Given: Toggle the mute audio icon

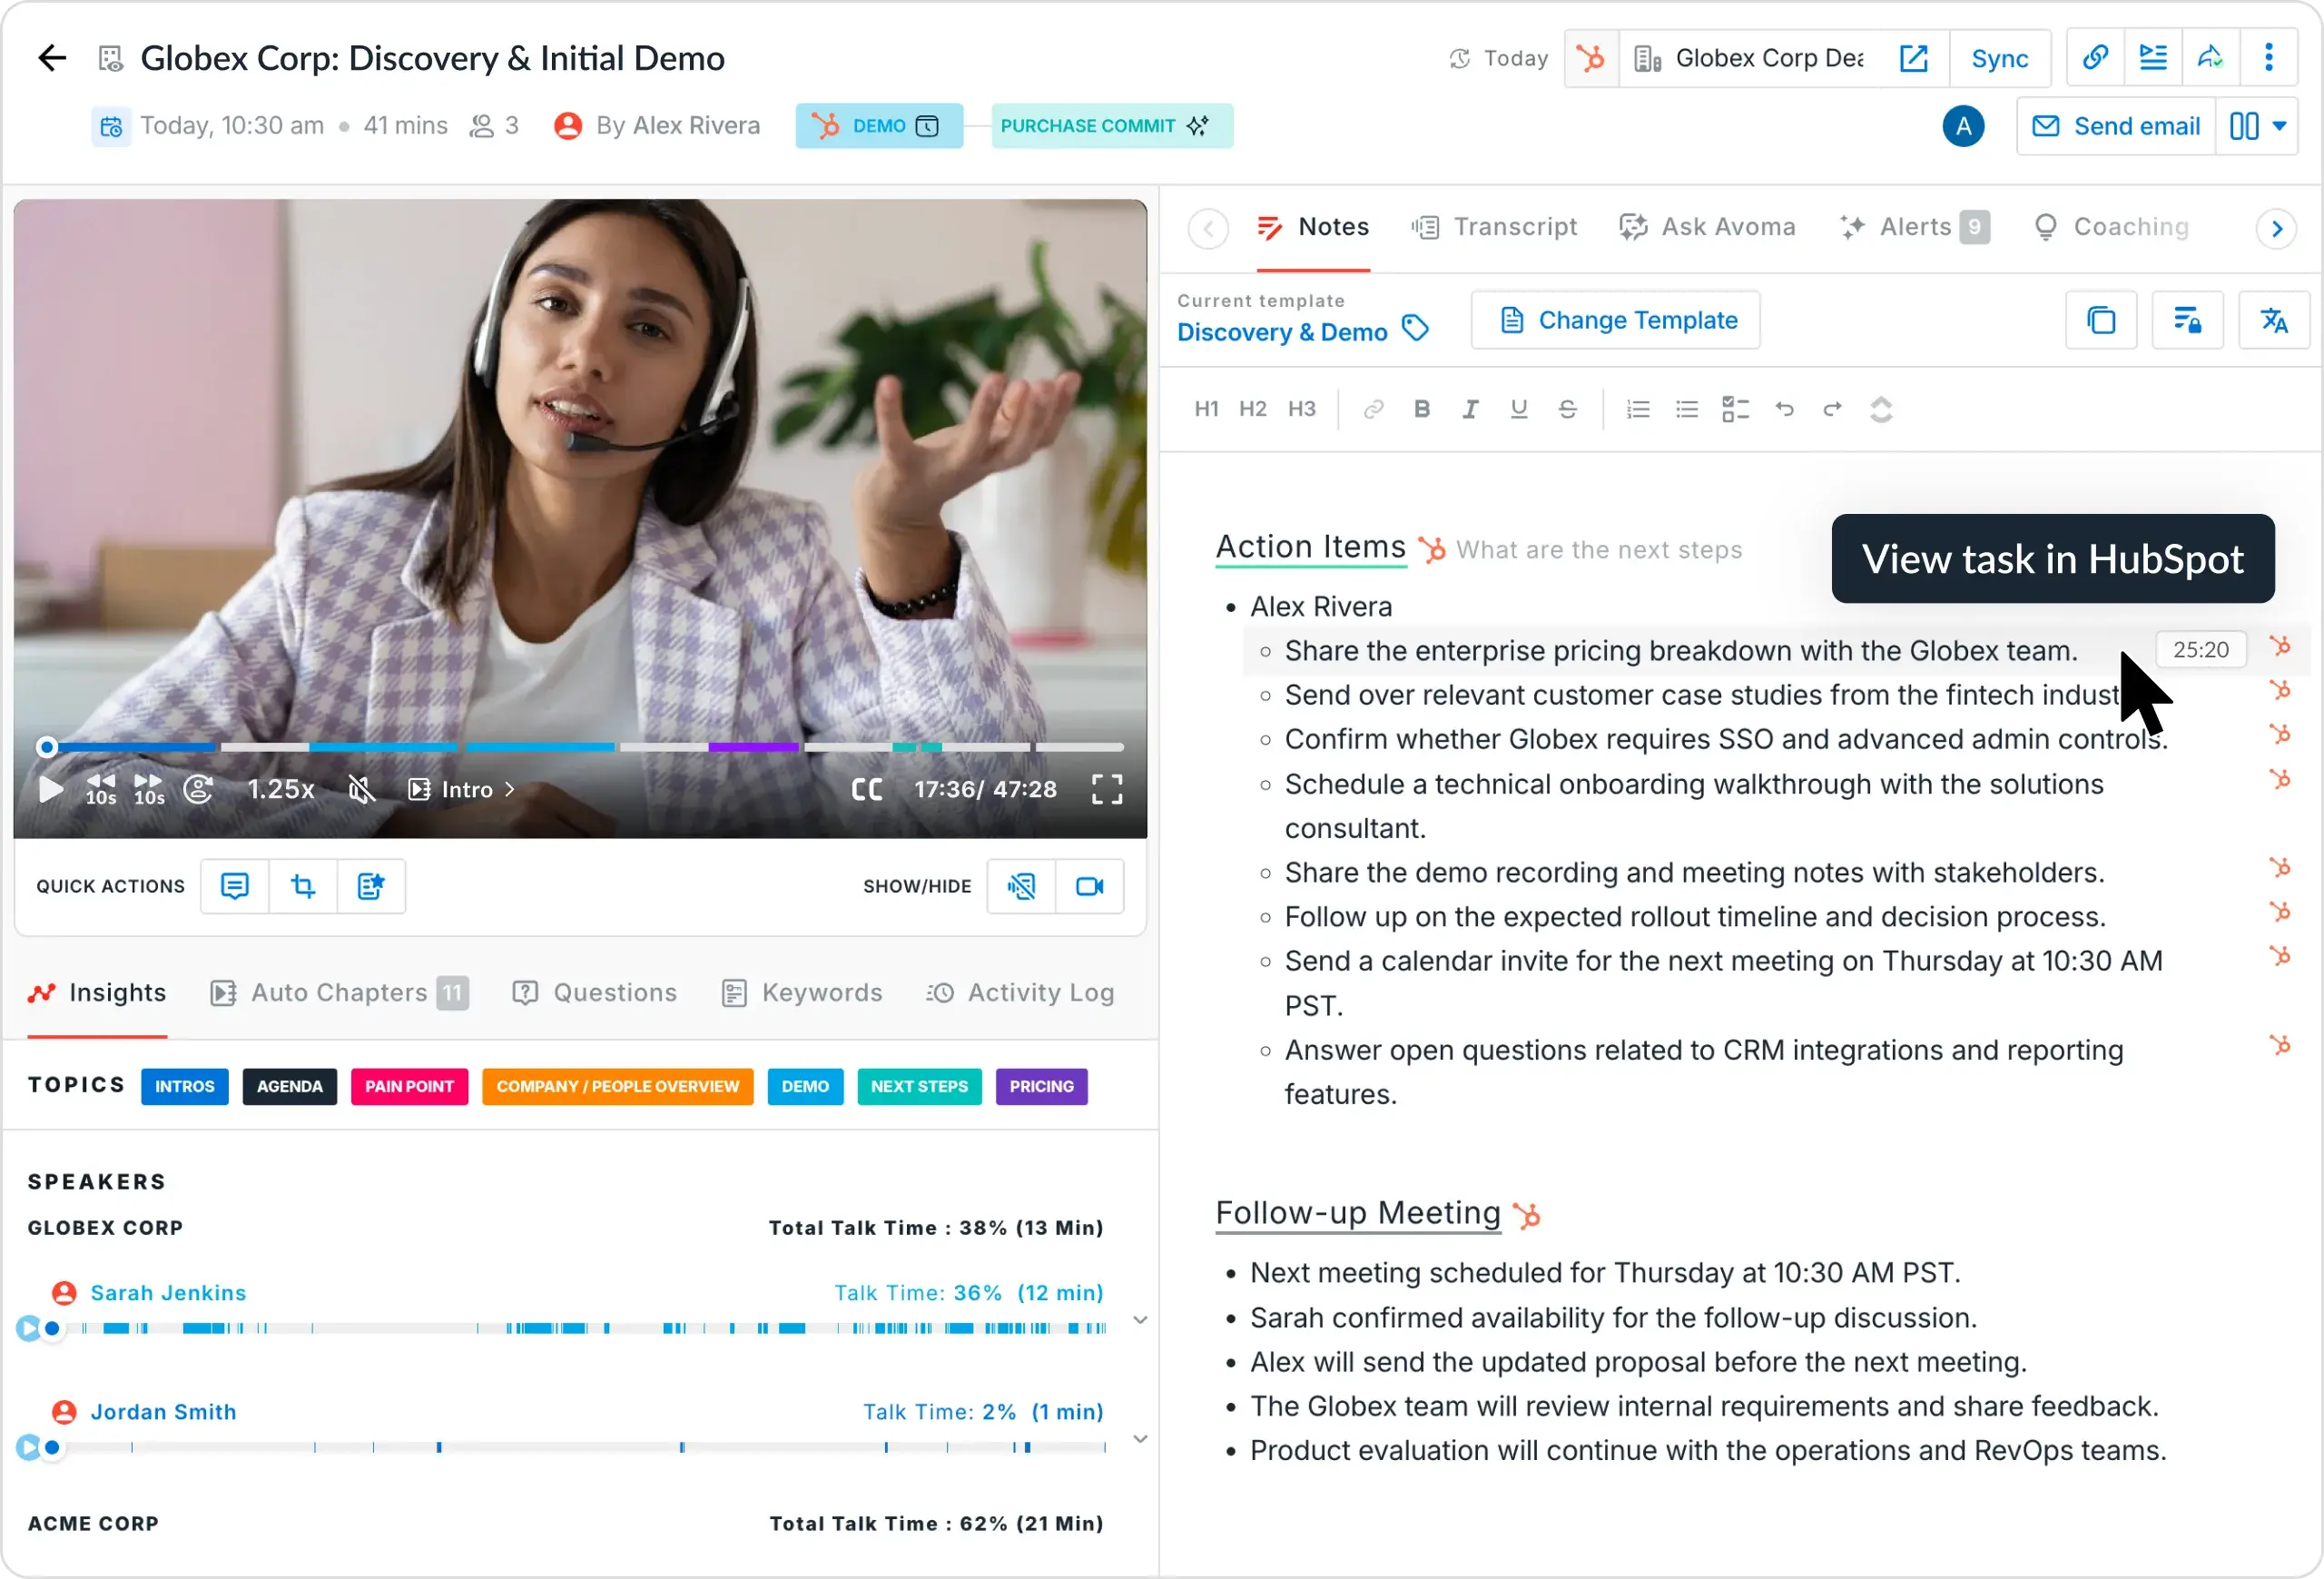Looking at the screenshot, I should 361,789.
